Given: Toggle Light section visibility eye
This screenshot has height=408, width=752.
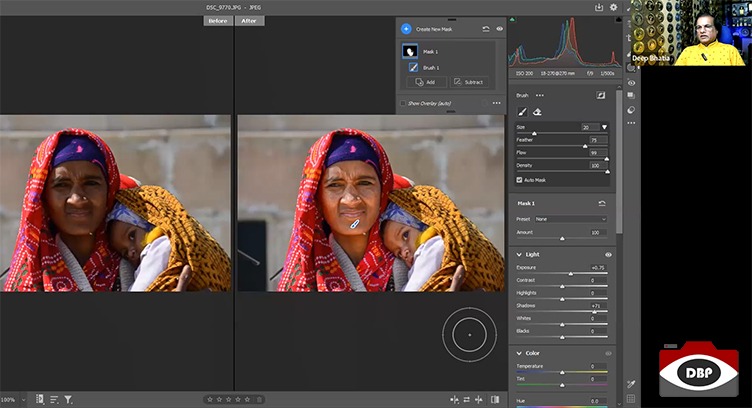Looking at the screenshot, I should click(608, 255).
